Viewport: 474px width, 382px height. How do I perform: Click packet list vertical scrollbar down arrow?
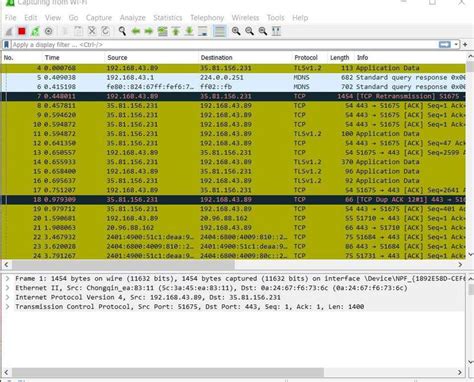click(x=470, y=254)
